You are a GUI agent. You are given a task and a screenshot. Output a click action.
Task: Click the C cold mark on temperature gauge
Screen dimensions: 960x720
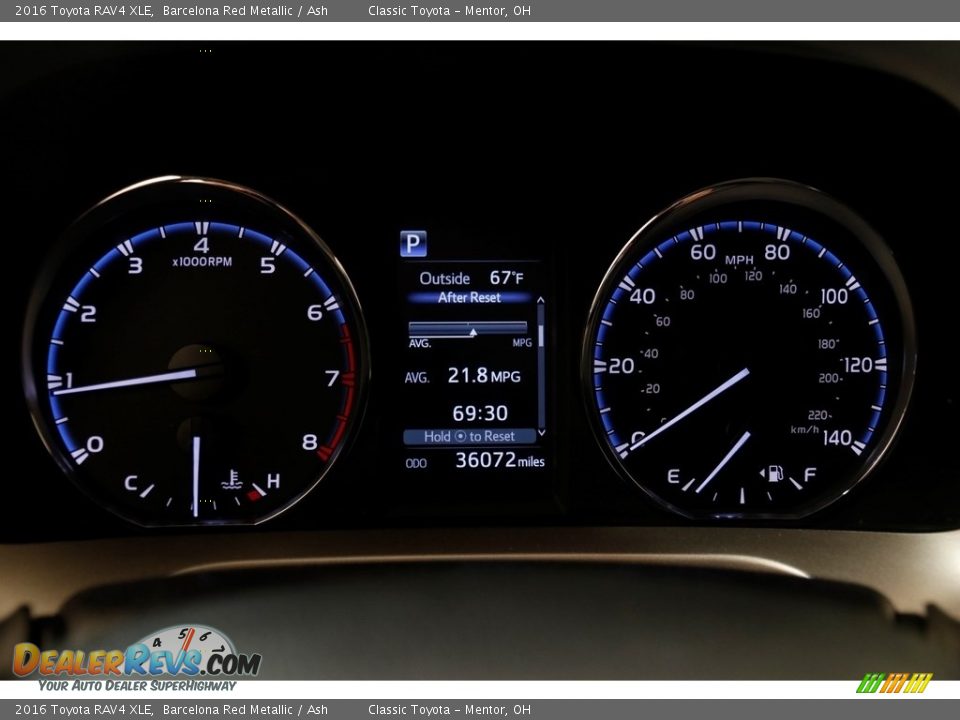coord(130,483)
